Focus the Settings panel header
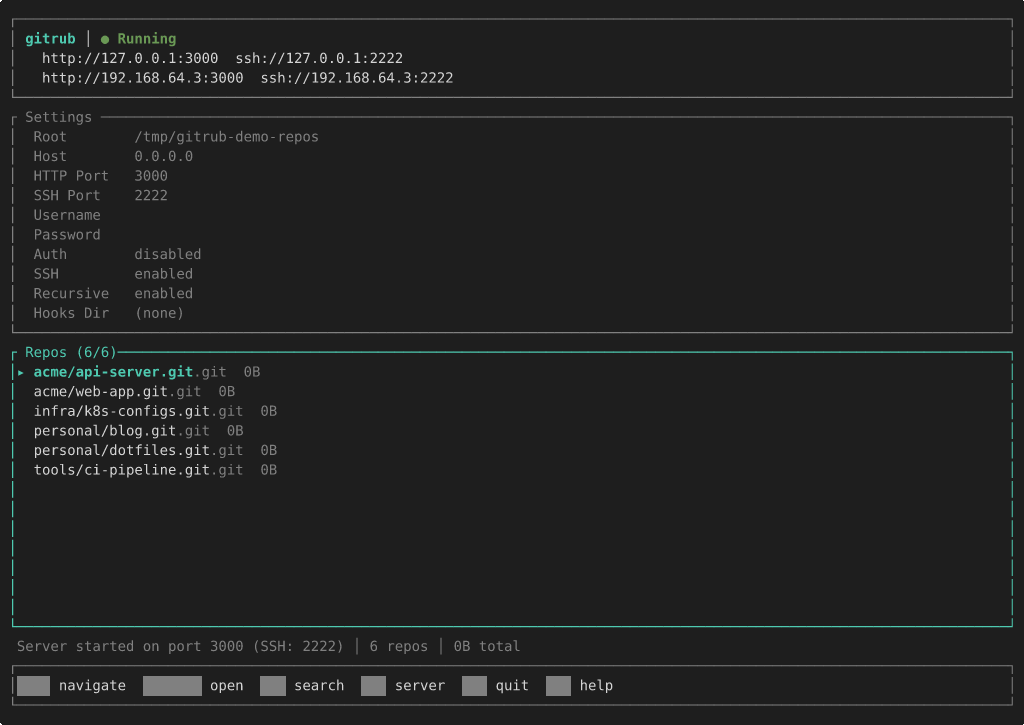Viewport: 1024px width, 725px height. point(58,117)
